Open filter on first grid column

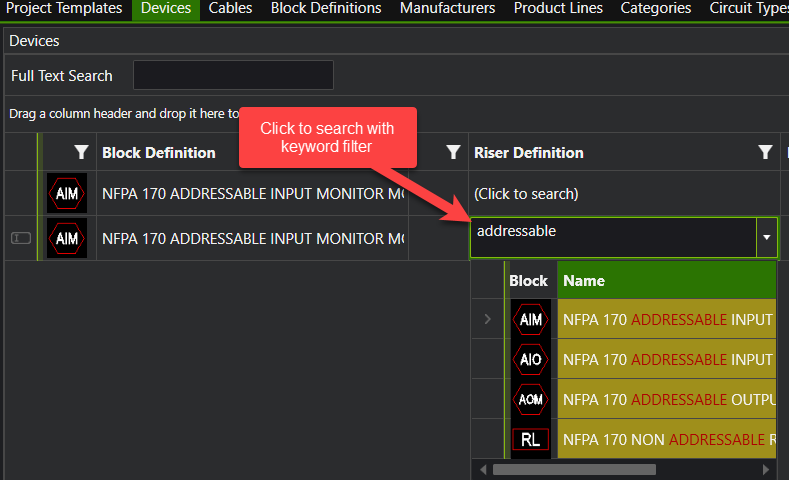click(81, 153)
